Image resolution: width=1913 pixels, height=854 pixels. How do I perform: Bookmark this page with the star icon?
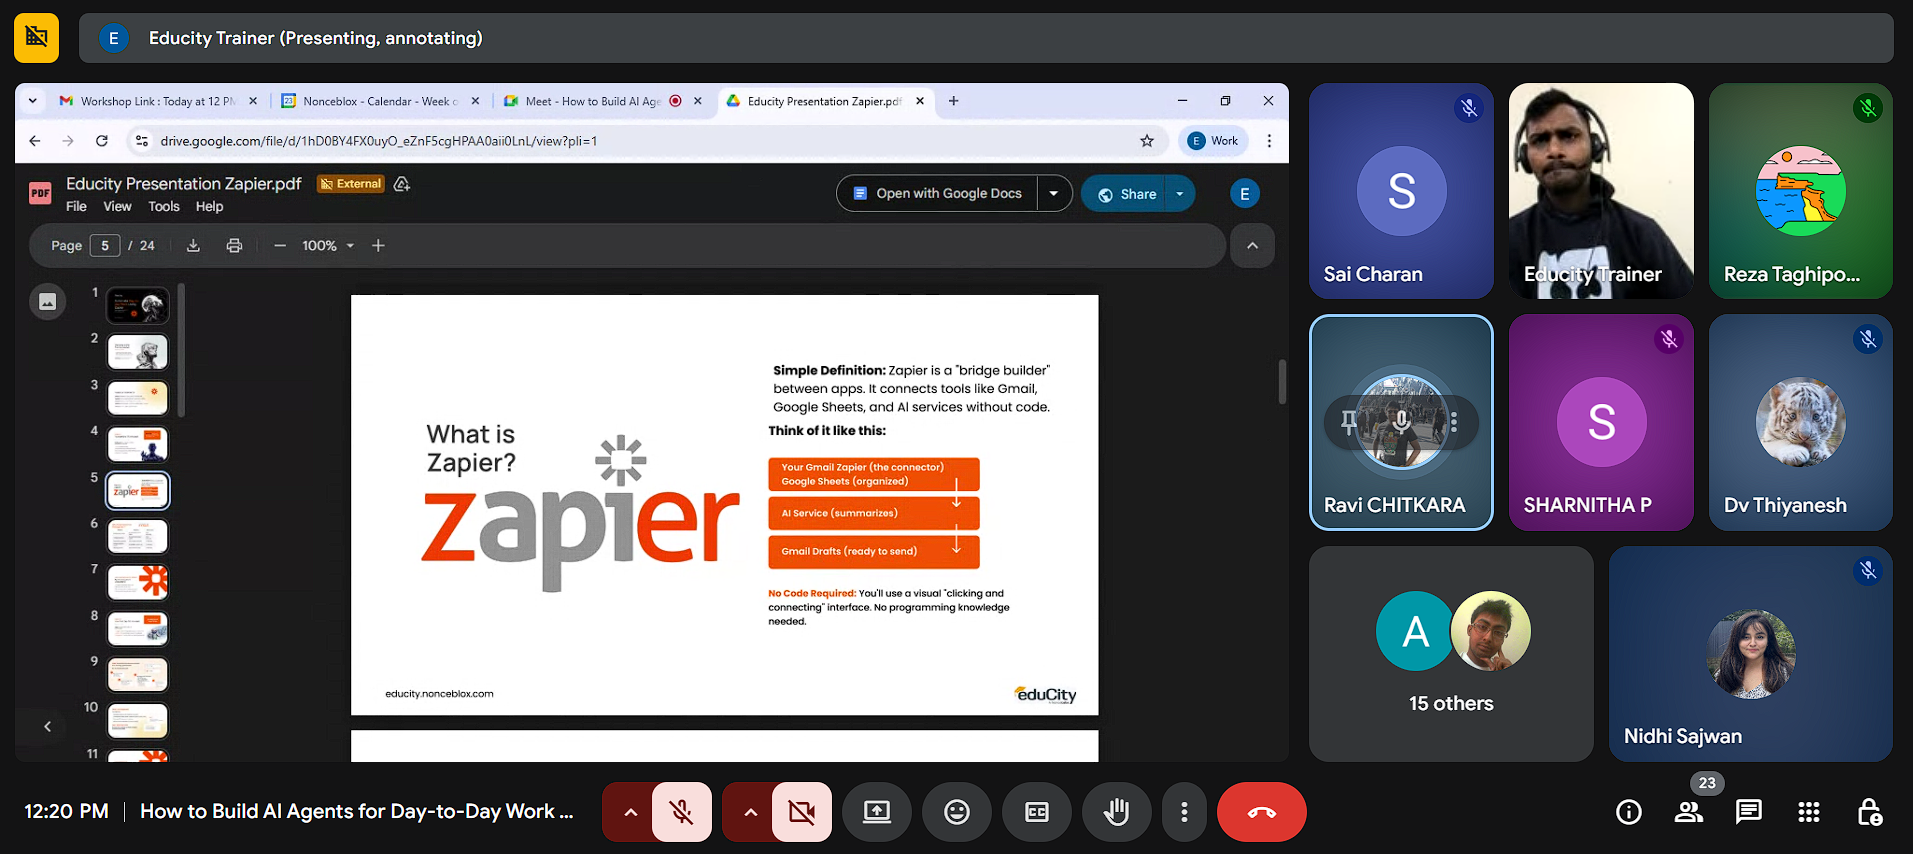pos(1147,141)
